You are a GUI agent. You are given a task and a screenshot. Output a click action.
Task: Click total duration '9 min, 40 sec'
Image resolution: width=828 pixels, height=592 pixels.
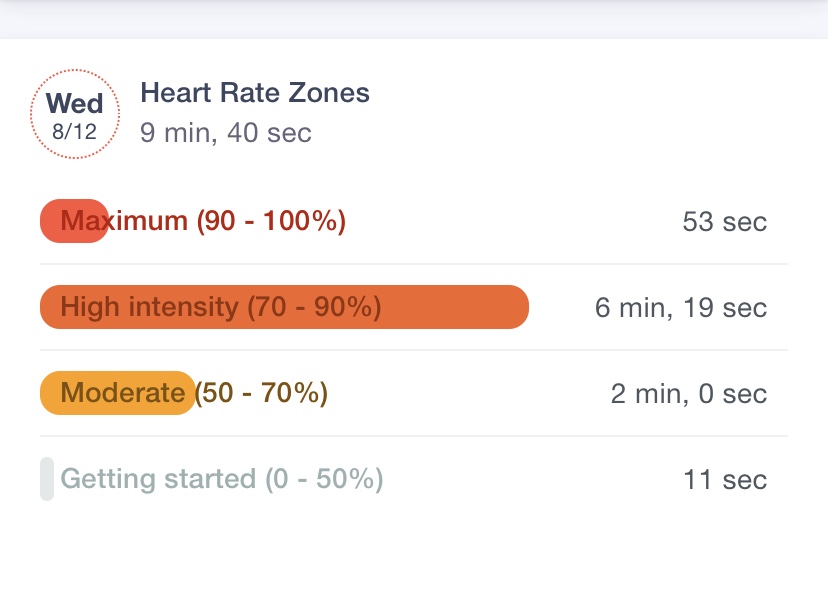(x=226, y=132)
